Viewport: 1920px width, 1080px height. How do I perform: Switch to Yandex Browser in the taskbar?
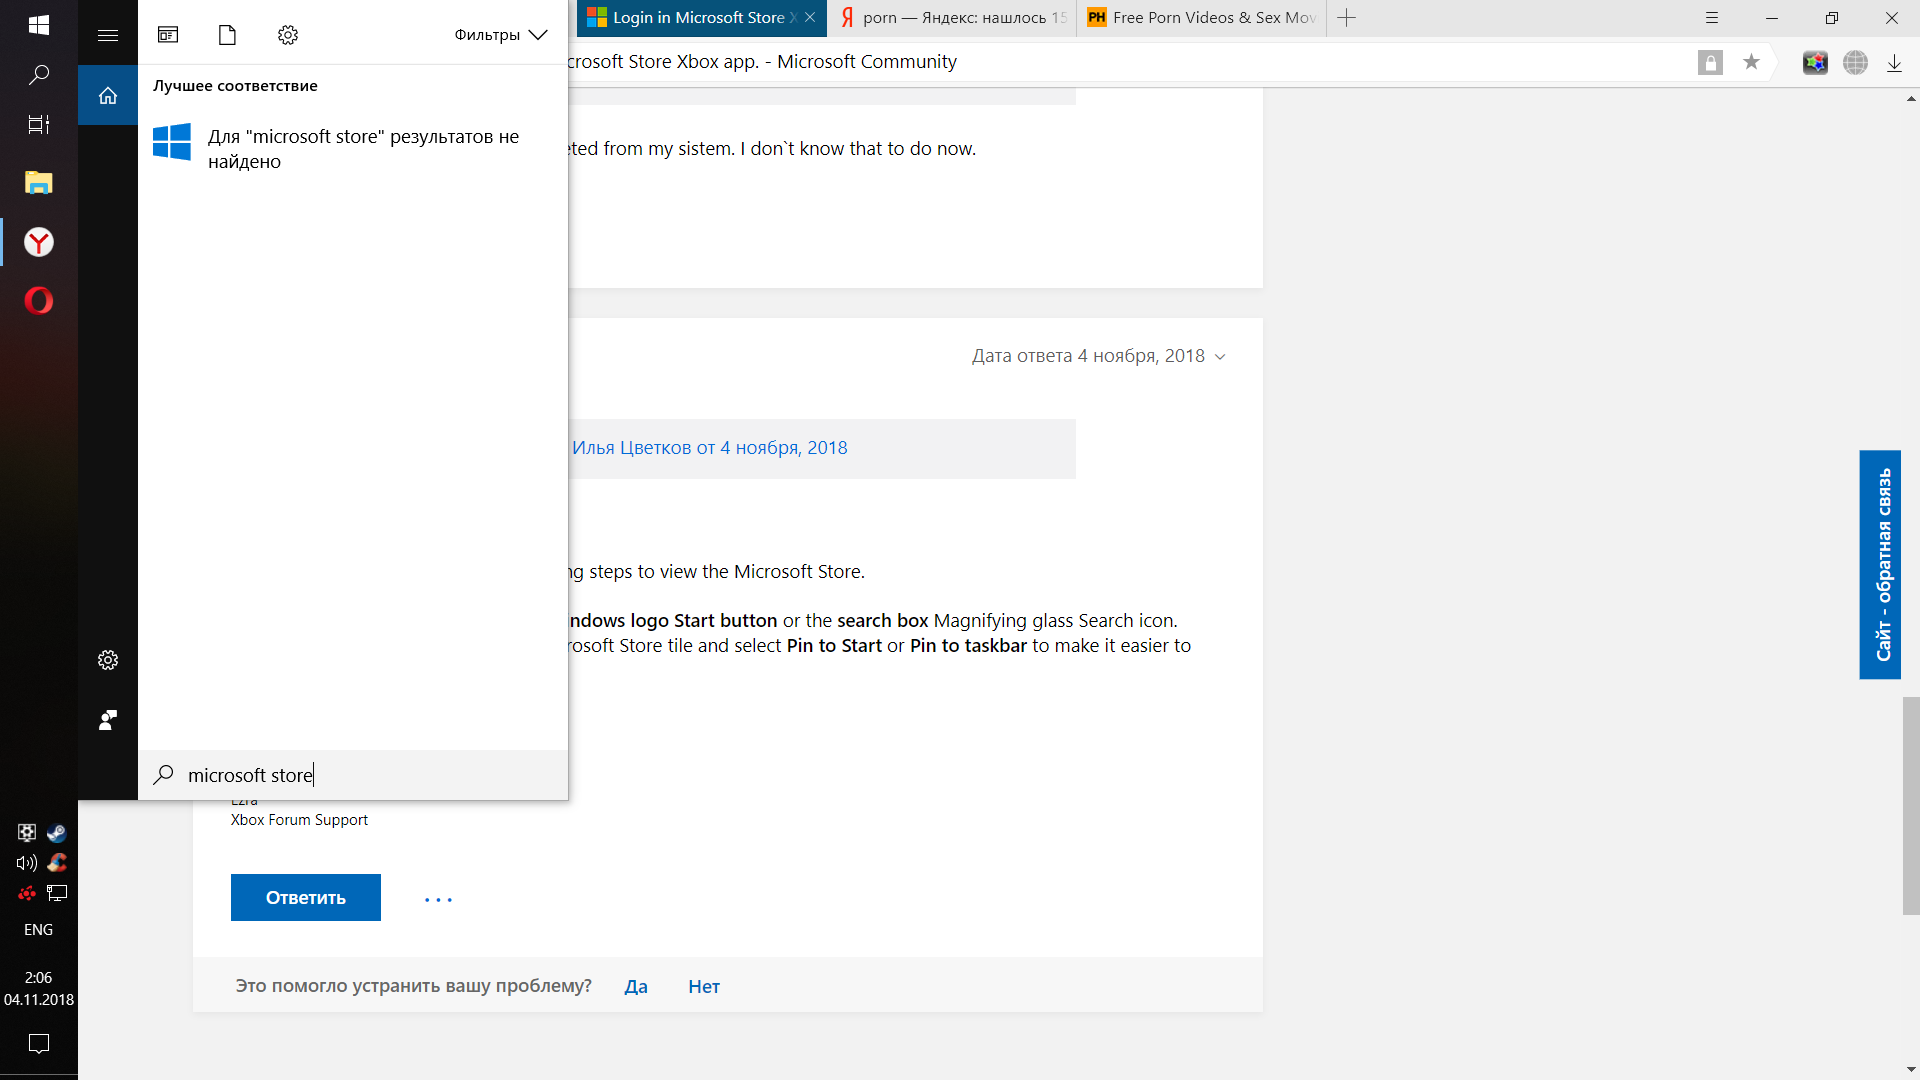(39, 242)
